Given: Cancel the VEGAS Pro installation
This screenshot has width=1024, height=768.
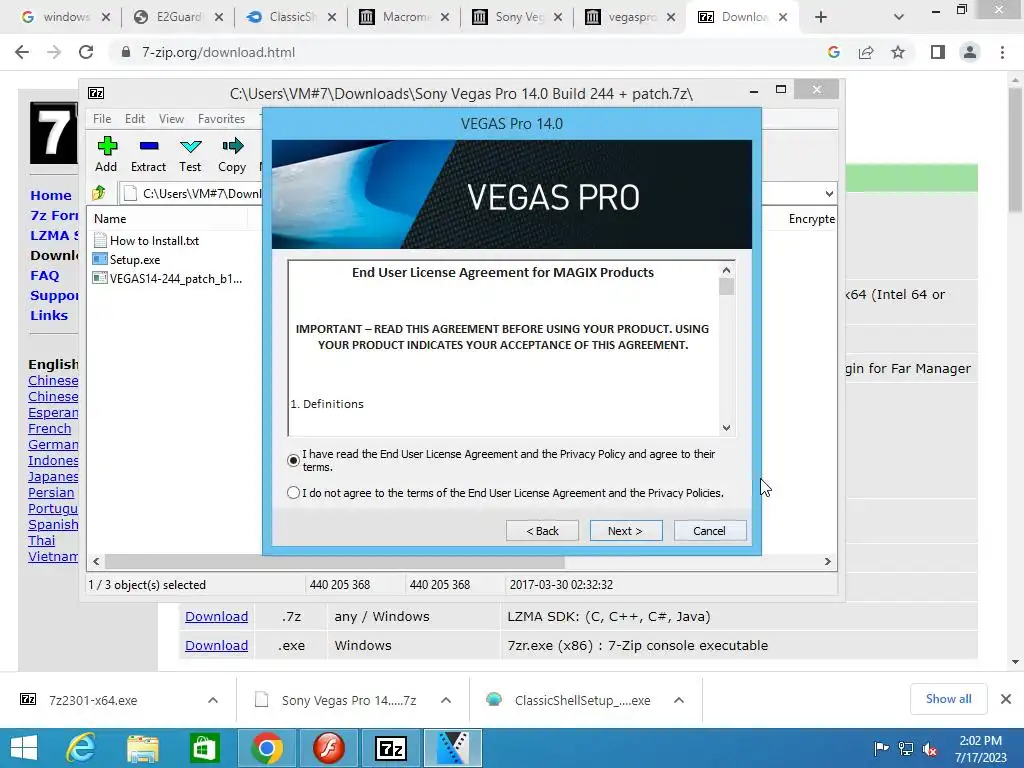Looking at the screenshot, I should click(x=710, y=531).
